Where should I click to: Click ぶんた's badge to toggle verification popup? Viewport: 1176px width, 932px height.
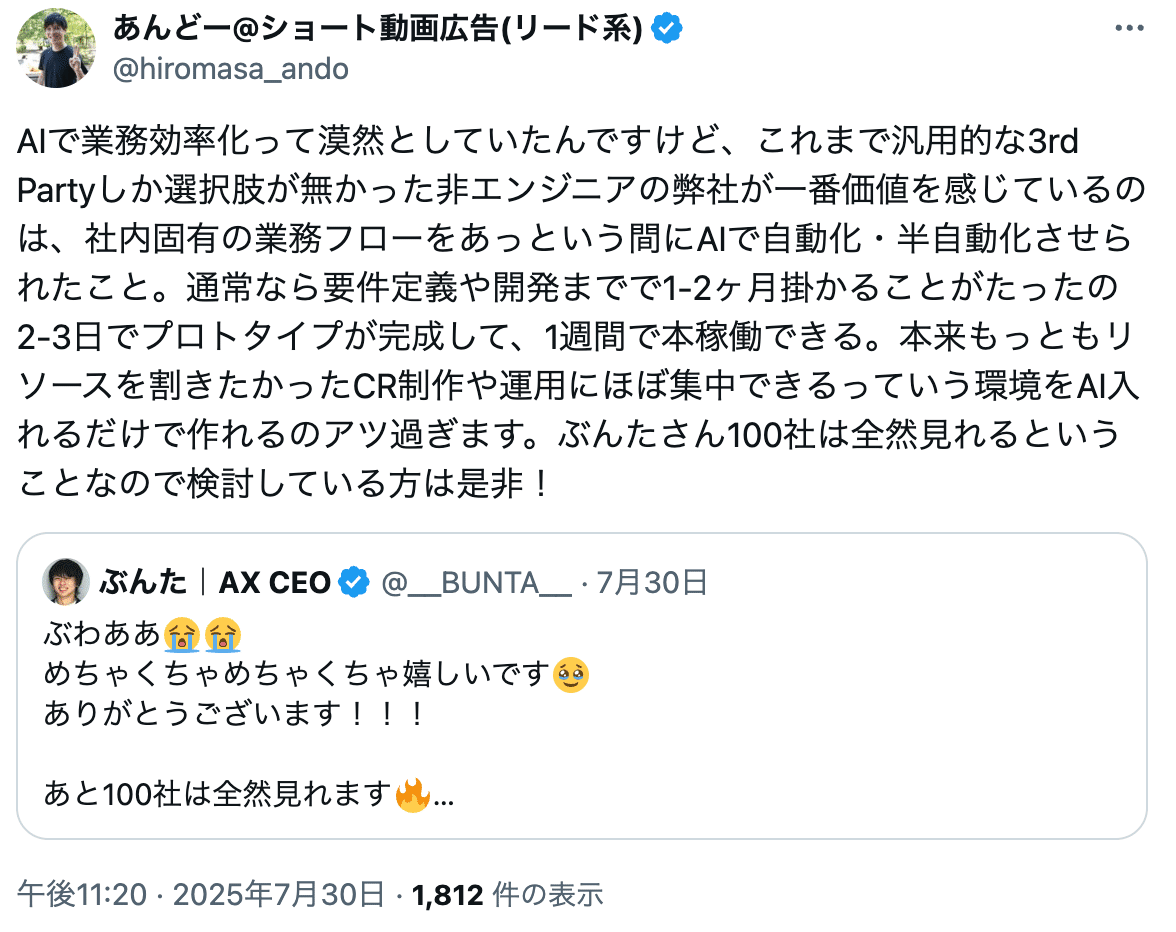(352, 579)
